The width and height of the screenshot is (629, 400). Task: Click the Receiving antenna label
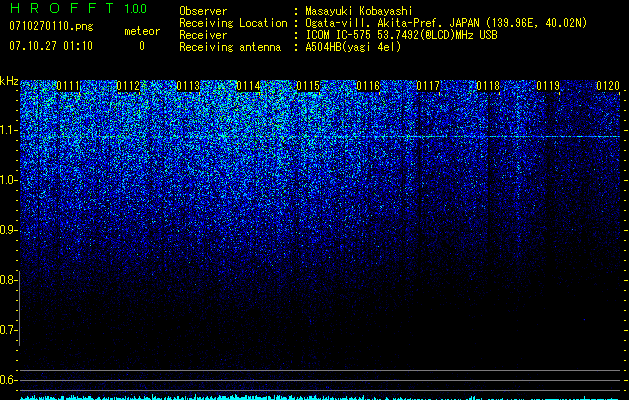(230, 47)
